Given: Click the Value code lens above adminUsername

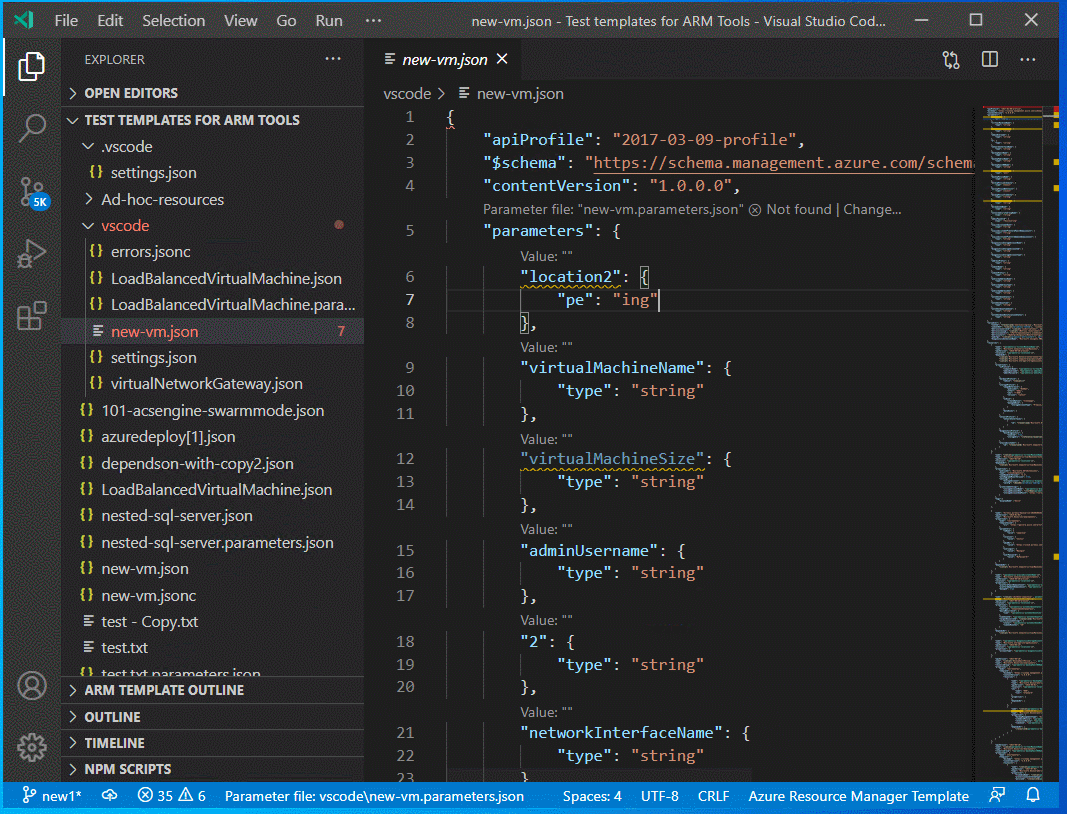Looking at the screenshot, I should [546, 530].
